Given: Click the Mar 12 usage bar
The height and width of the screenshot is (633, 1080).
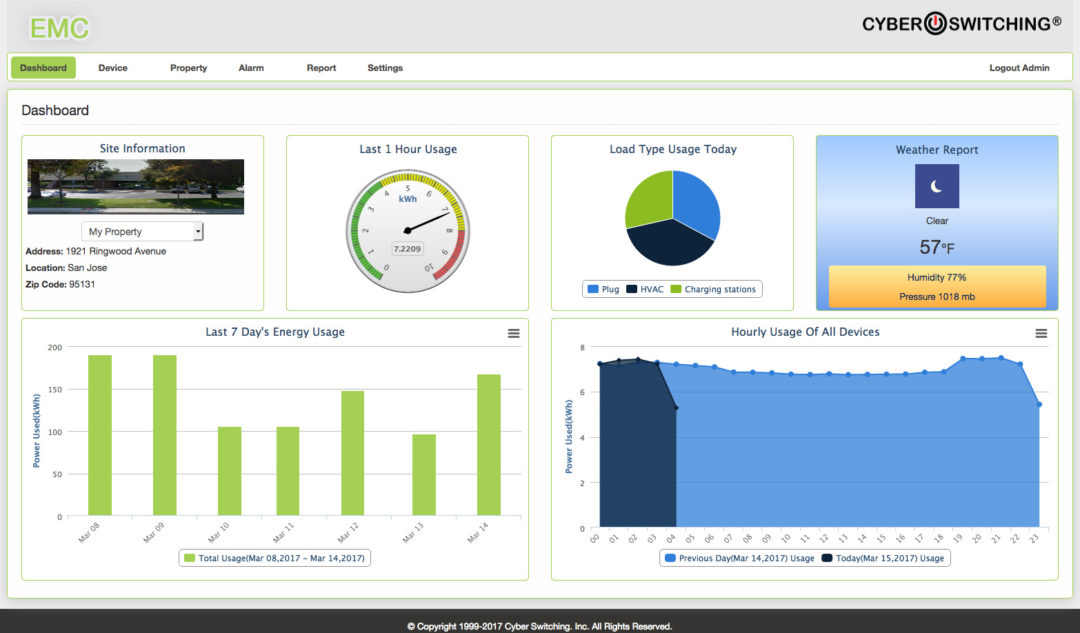Looking at the screenshot, I should pyautogui.click(x=353, y=453).
